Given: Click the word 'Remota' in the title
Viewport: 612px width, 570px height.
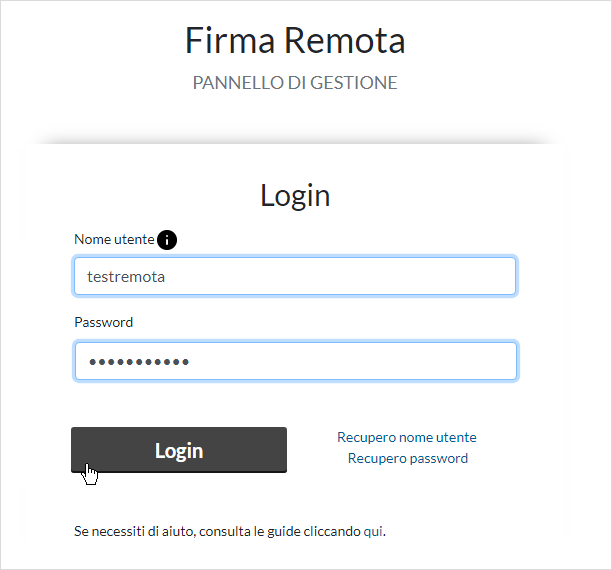Looking at the screenshot, I should point(345,40).
